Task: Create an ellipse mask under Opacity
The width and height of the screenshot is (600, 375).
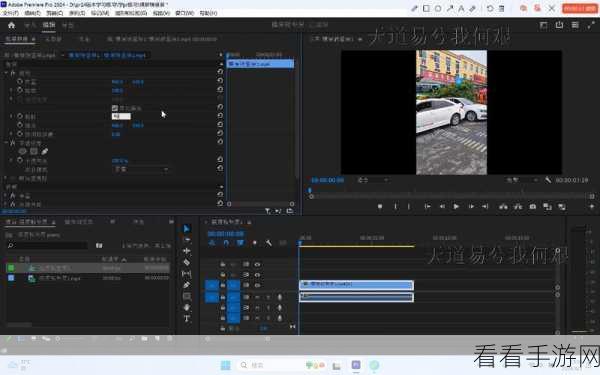Action: click(x=23, y=152)
